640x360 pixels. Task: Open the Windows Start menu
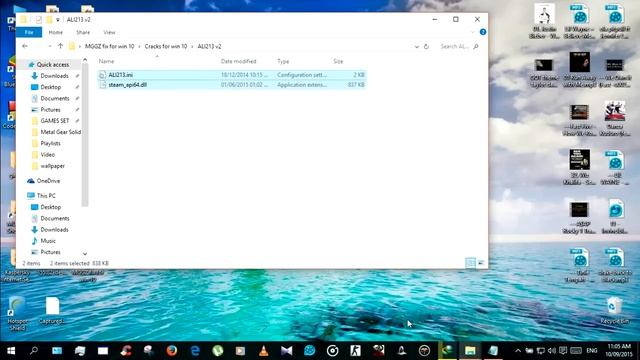[11, 351]
